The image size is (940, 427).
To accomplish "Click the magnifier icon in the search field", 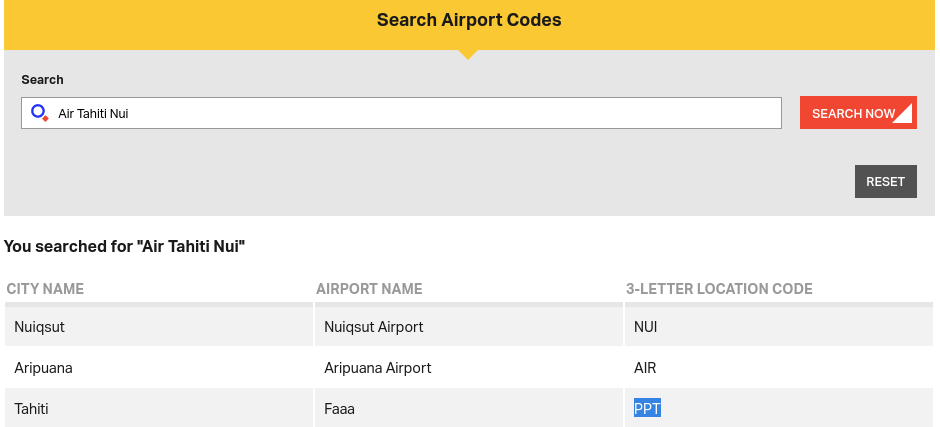I will 39,113.
